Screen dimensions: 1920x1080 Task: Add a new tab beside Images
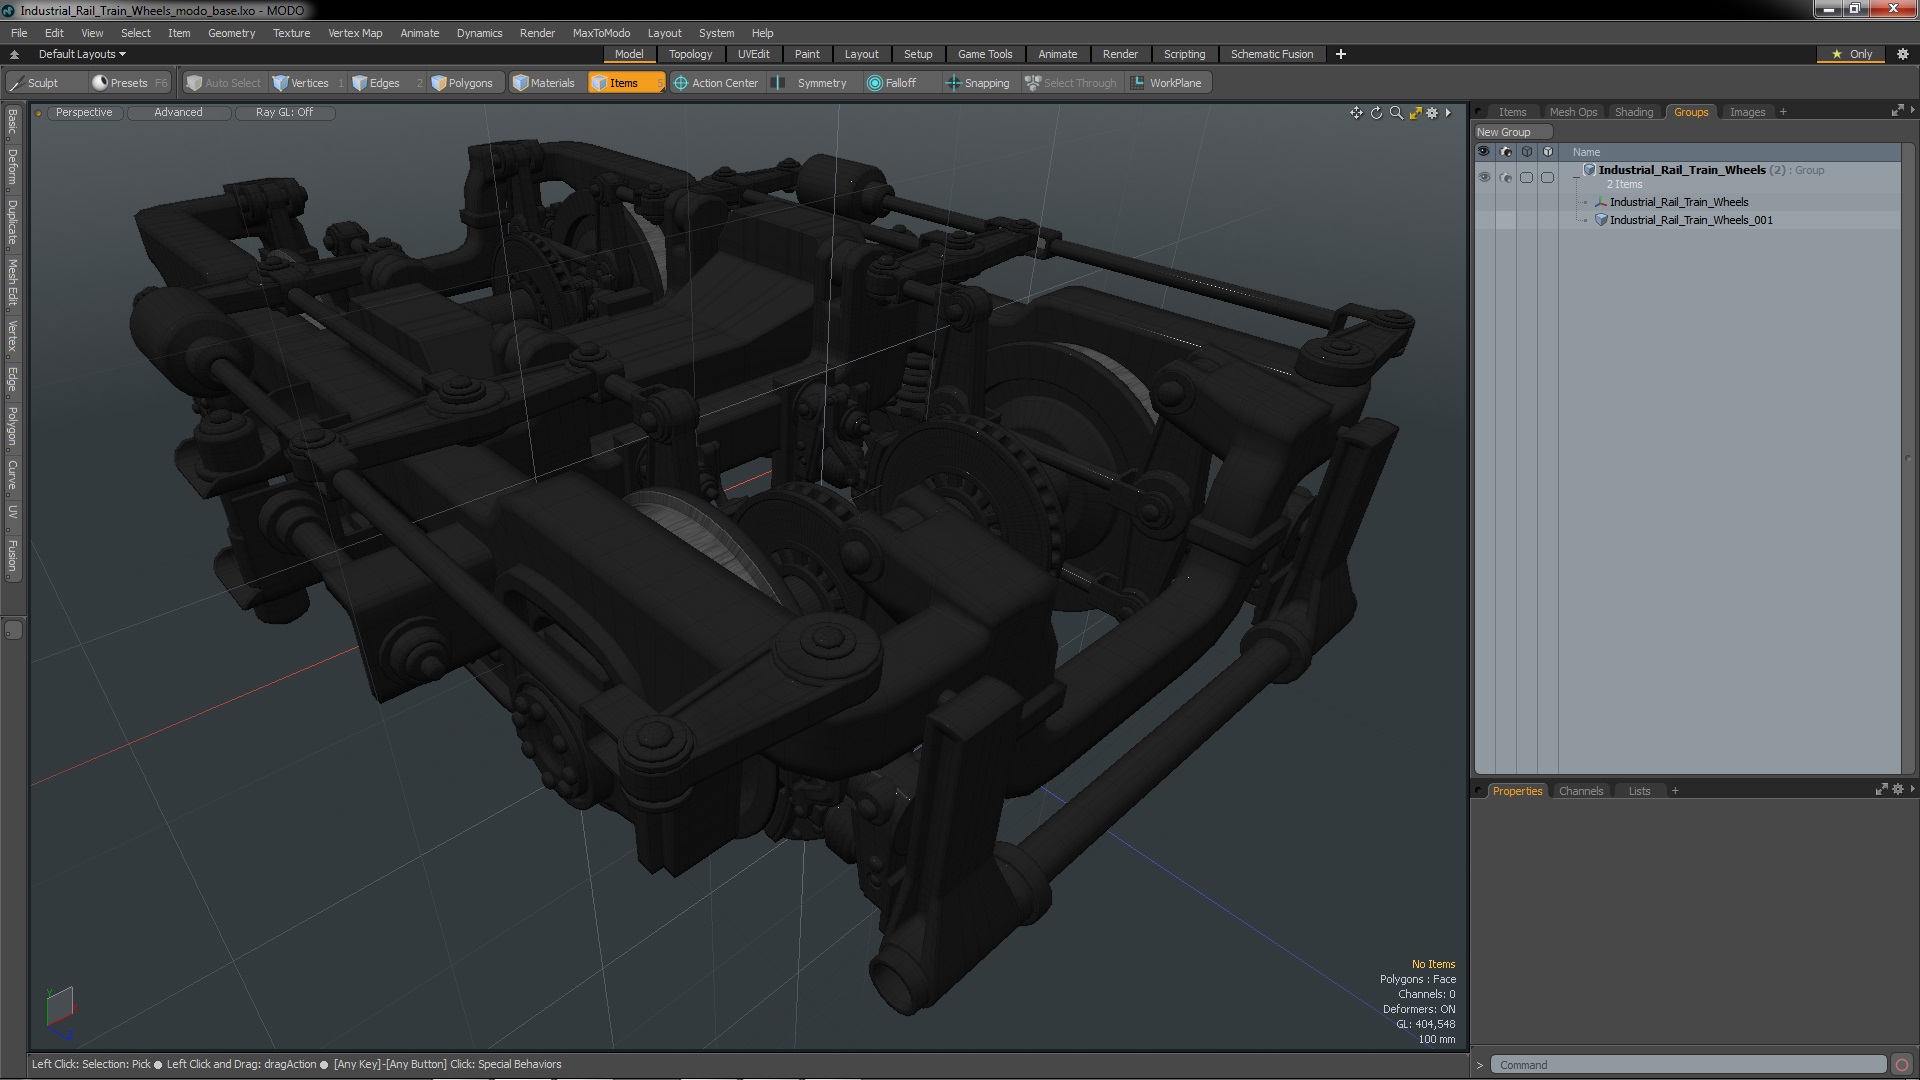(x=1783, y=112)
